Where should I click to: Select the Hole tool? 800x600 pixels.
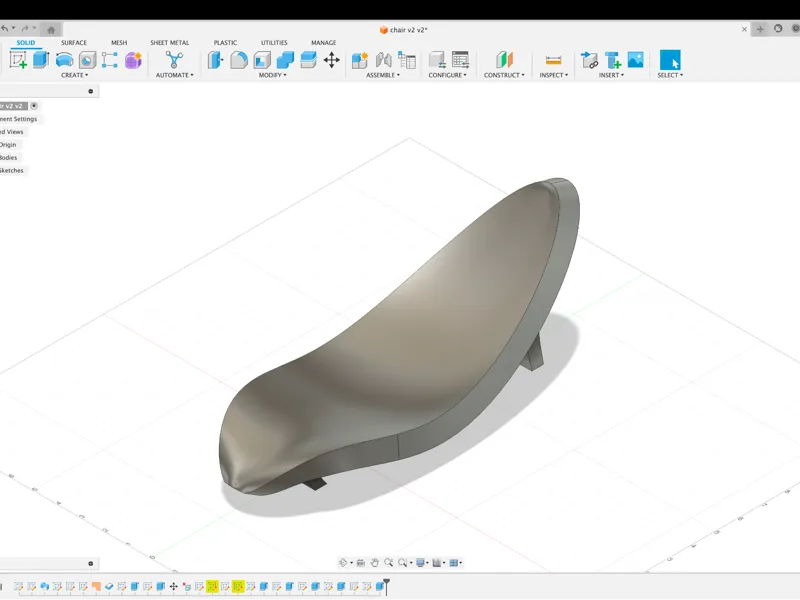[x=87, y=60]
